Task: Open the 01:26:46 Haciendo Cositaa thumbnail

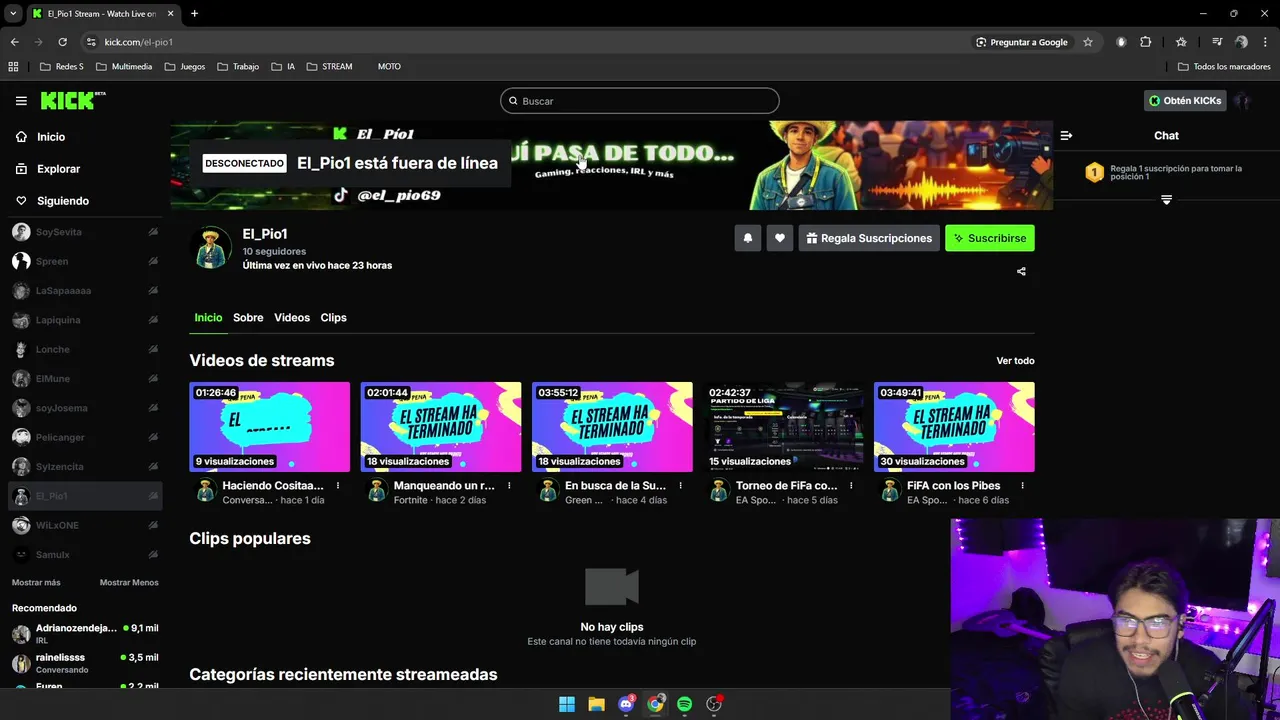Action: pos(270,427)
